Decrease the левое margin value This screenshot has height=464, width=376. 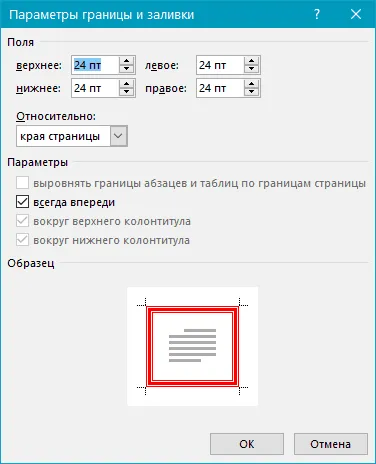tap(251, 69)
